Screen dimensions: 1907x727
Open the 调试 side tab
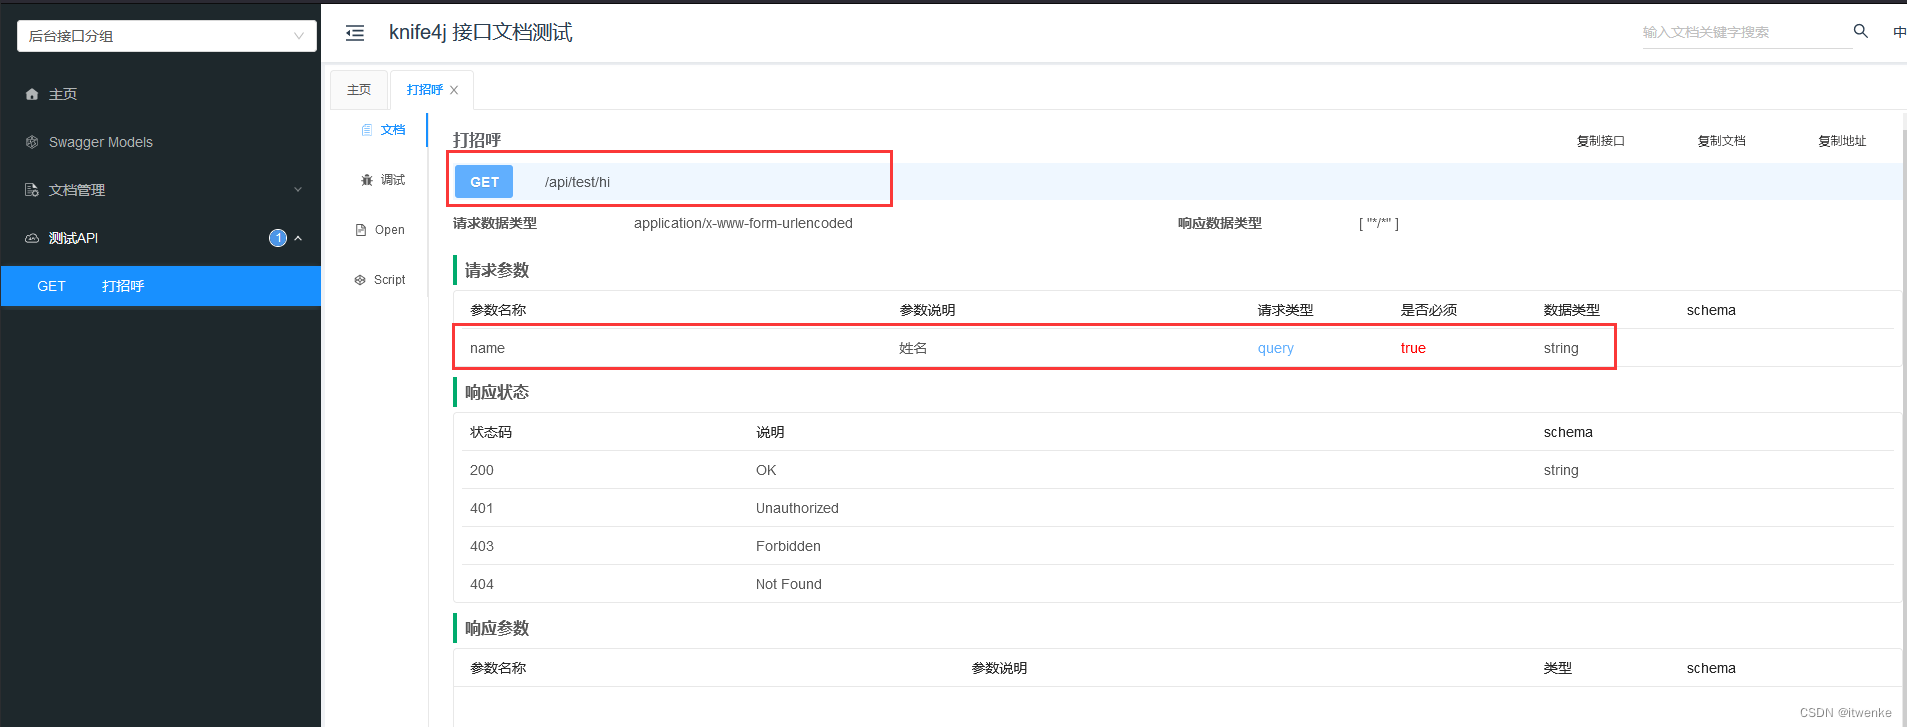coord(383,180)
